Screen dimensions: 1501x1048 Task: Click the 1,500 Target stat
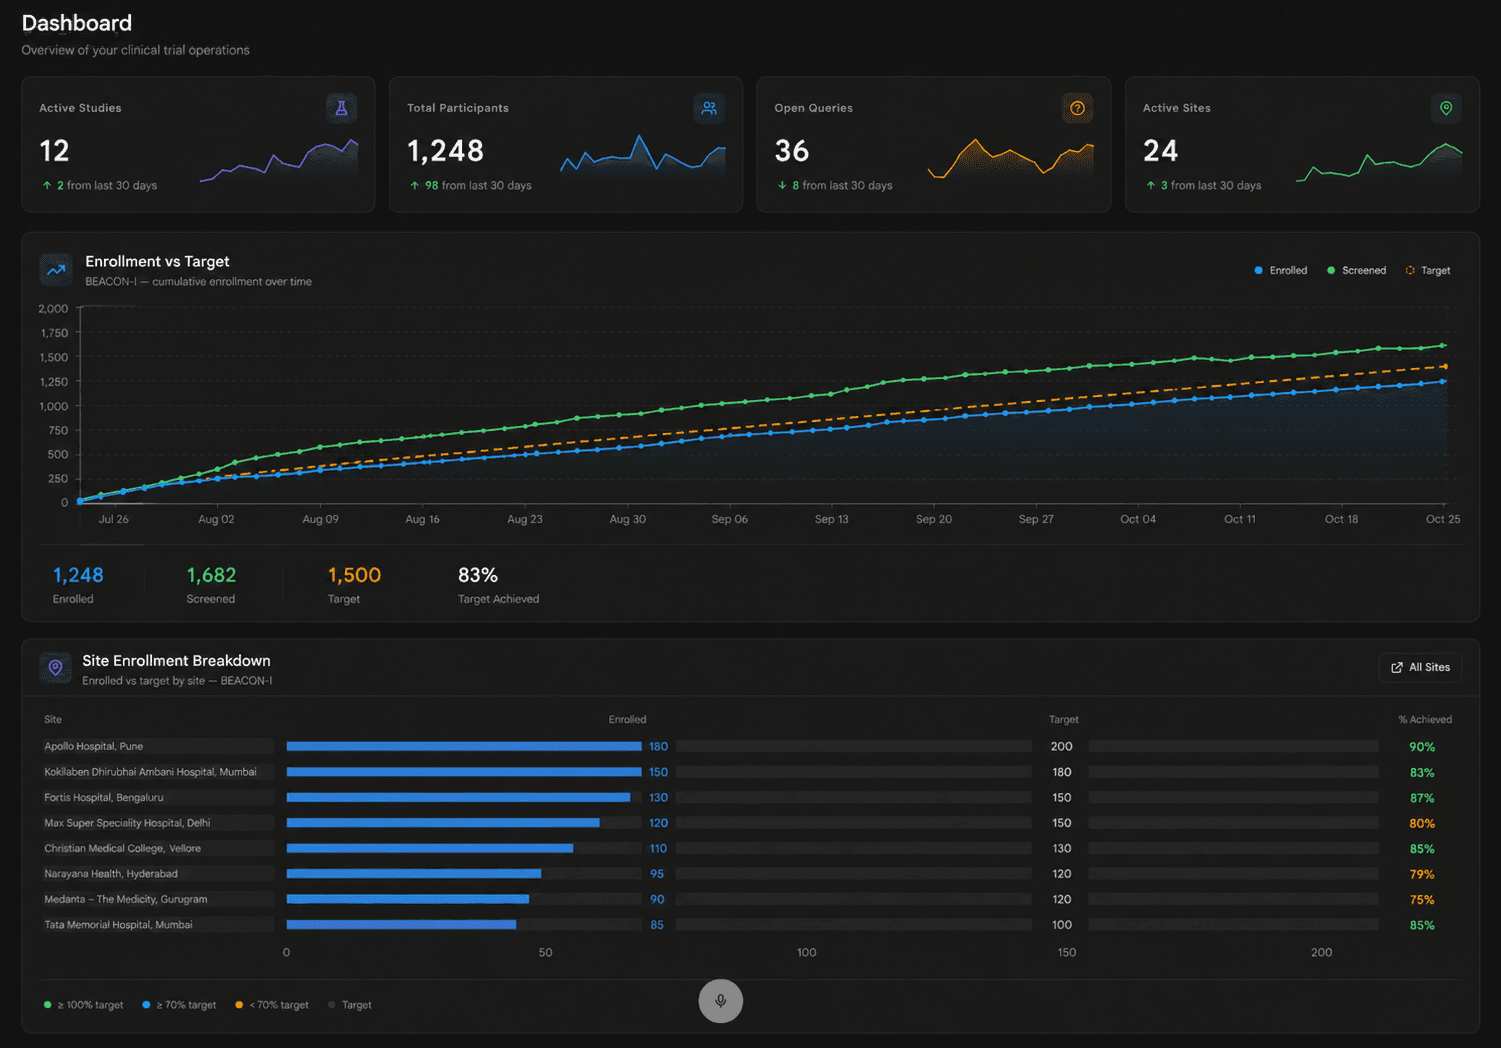click(x=354, y=584)
